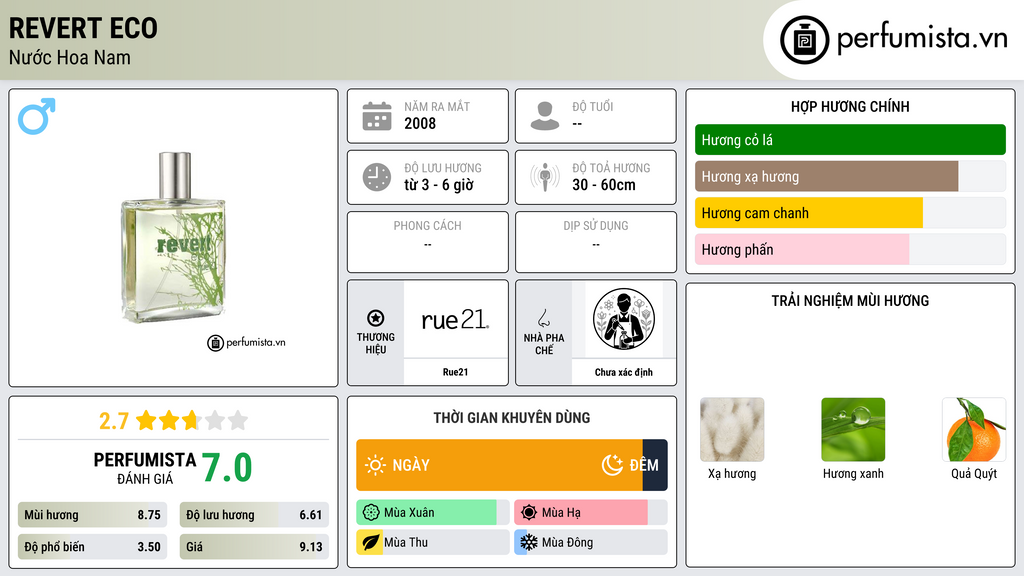1024x576 pixels.
Task: Click the Thương hiệu label
Action: [376, 344]
